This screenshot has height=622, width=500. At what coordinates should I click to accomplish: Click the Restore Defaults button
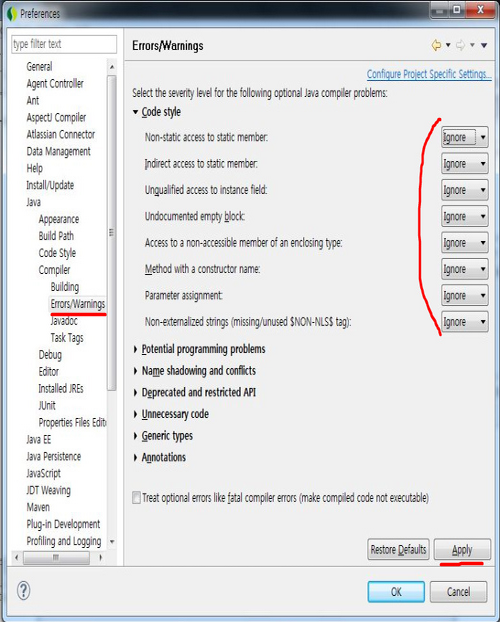click(x=398, y=549)
